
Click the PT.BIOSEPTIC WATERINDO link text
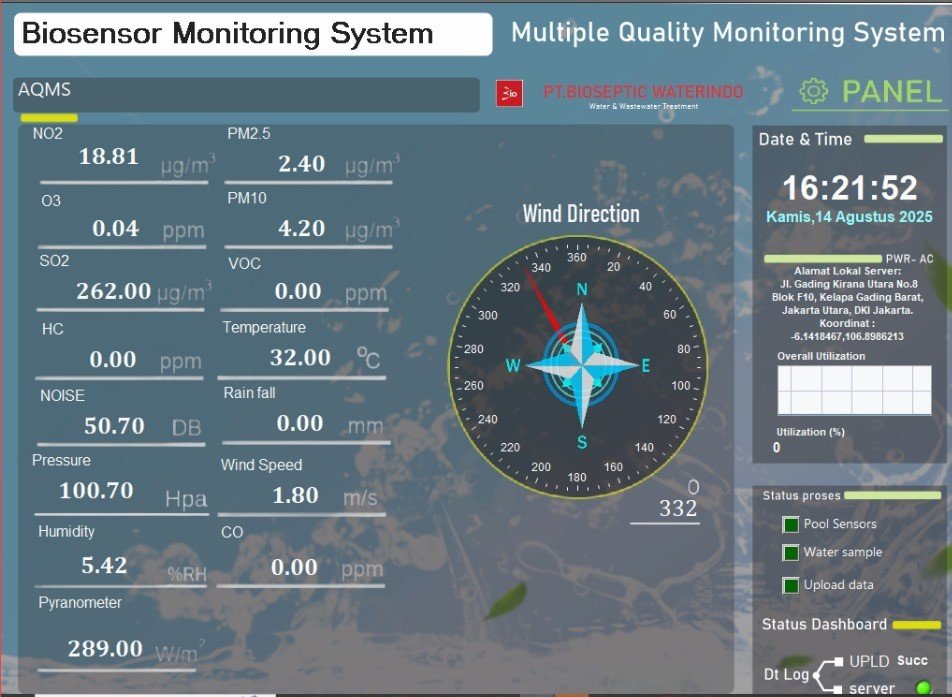[x=643, y=91]
